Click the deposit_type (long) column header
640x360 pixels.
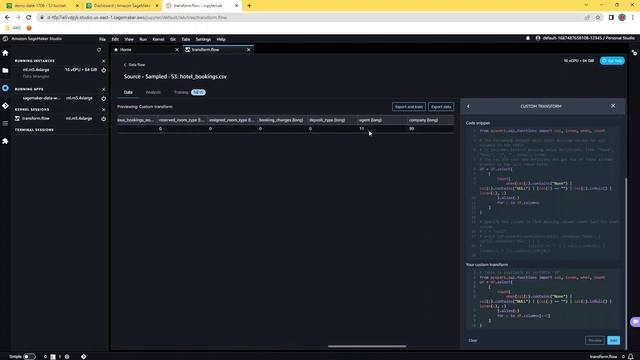(331, 120)
